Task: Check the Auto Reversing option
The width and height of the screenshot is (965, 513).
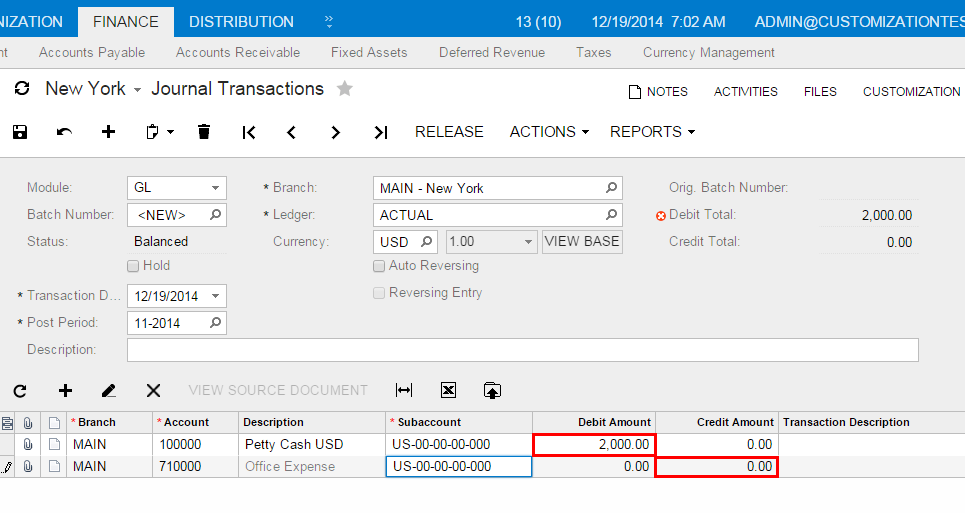Action: (x=379, y=266)
